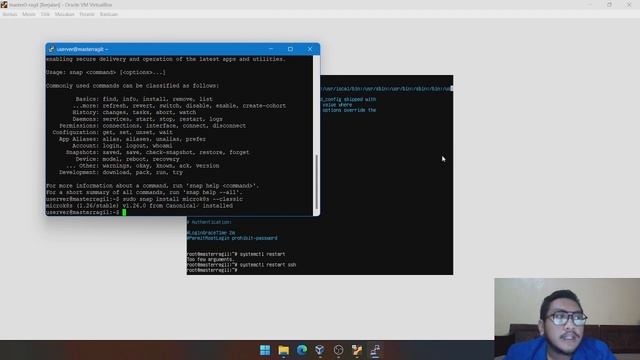
Task: Click the 'Development: download, pack' line
Action: (x=121, y=172)
